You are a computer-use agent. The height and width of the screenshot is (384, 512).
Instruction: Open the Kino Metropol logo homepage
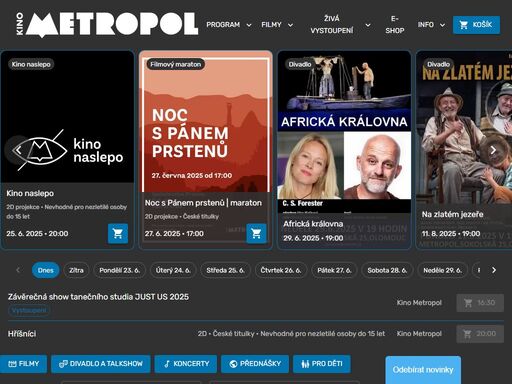tap(107, 24)
